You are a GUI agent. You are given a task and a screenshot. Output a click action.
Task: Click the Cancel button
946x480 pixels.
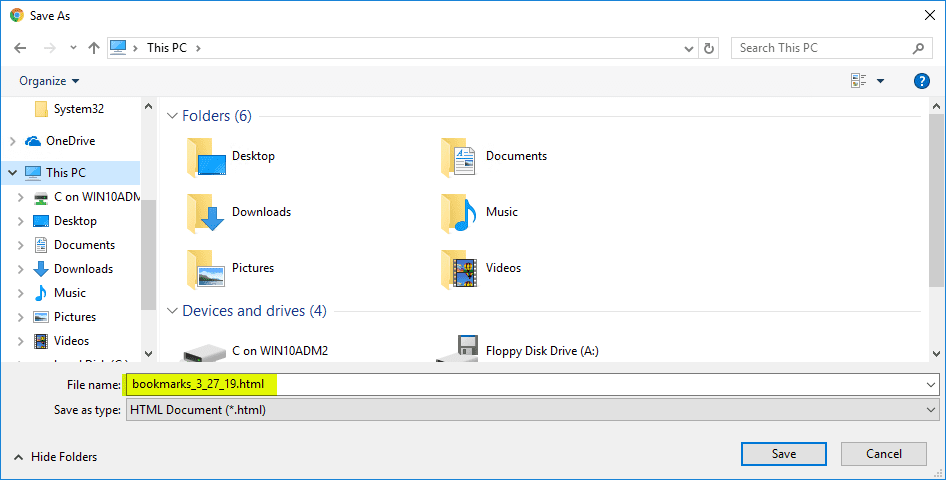coord(884,454)
